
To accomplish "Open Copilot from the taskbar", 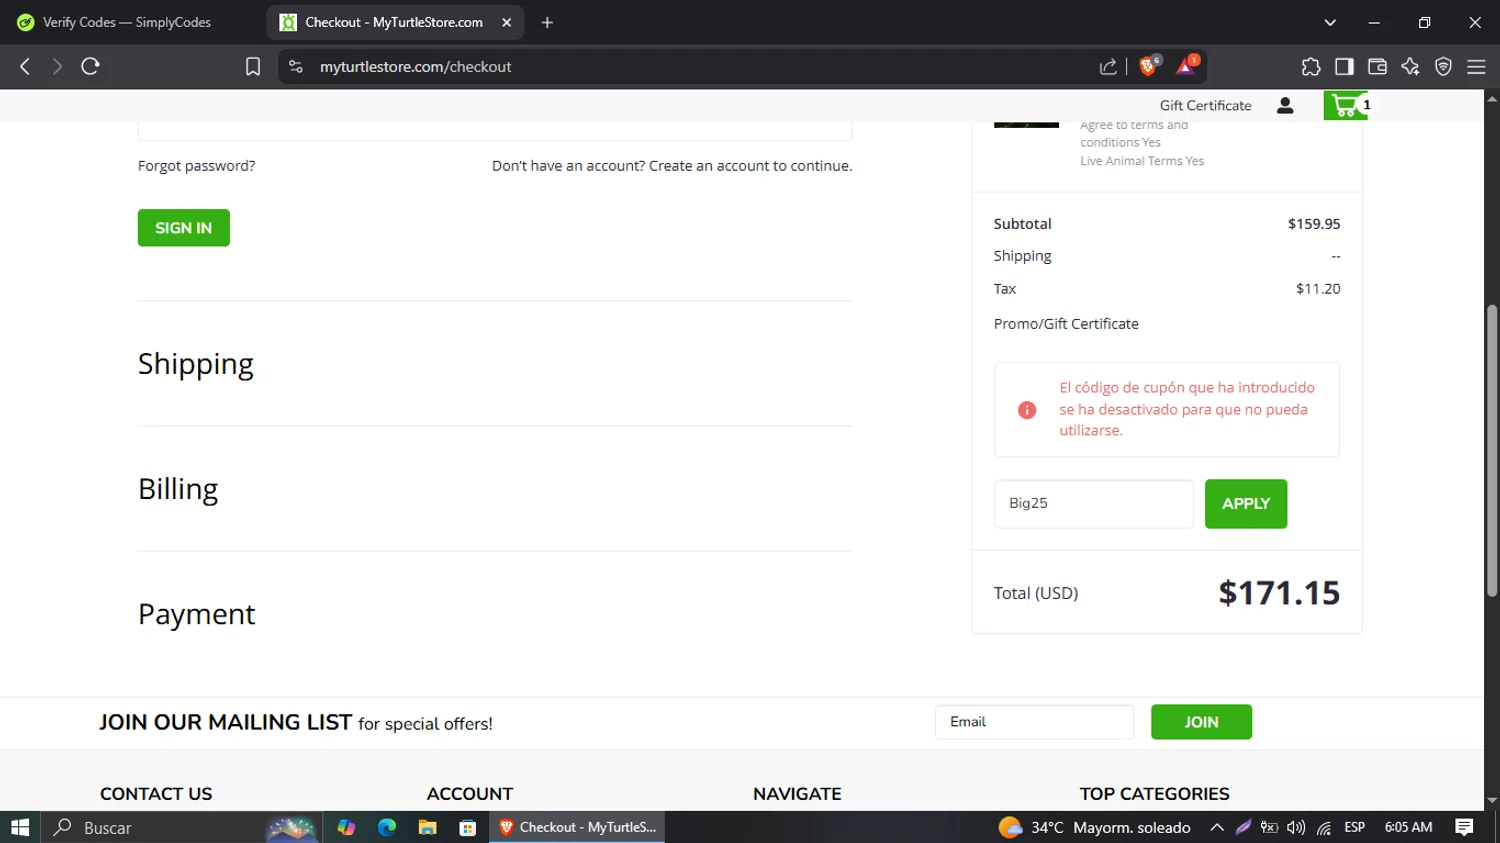I will [346, 827].
